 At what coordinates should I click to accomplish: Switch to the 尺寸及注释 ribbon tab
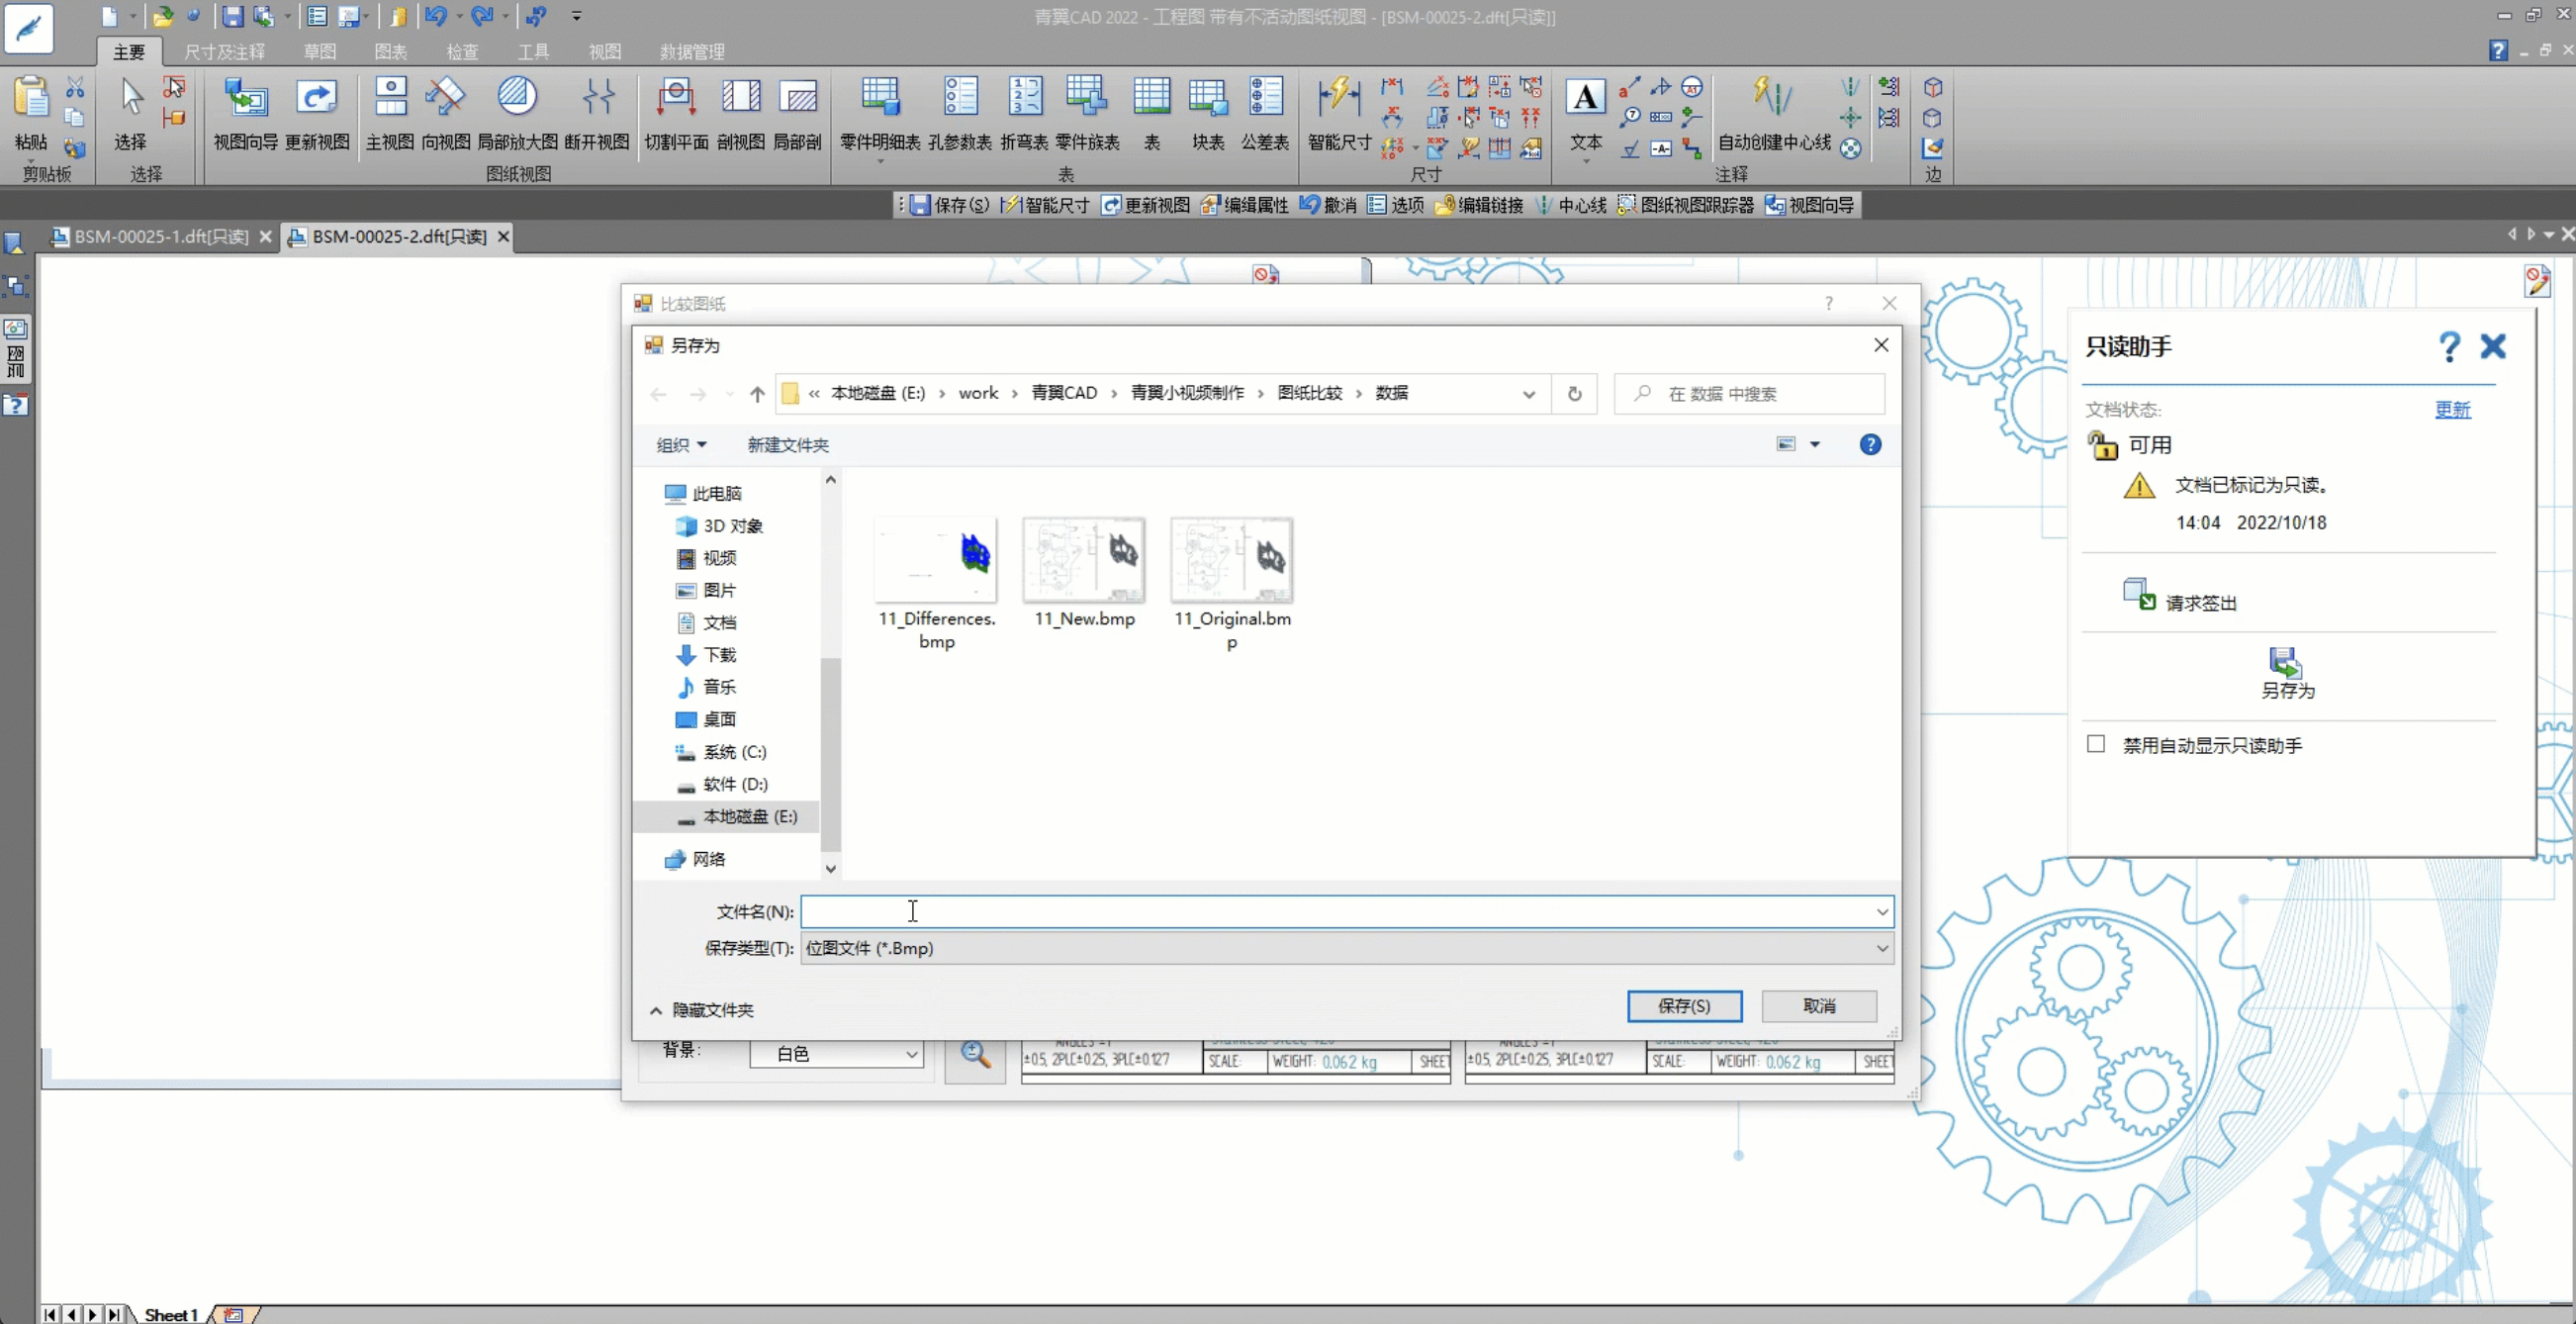(224, 52)
